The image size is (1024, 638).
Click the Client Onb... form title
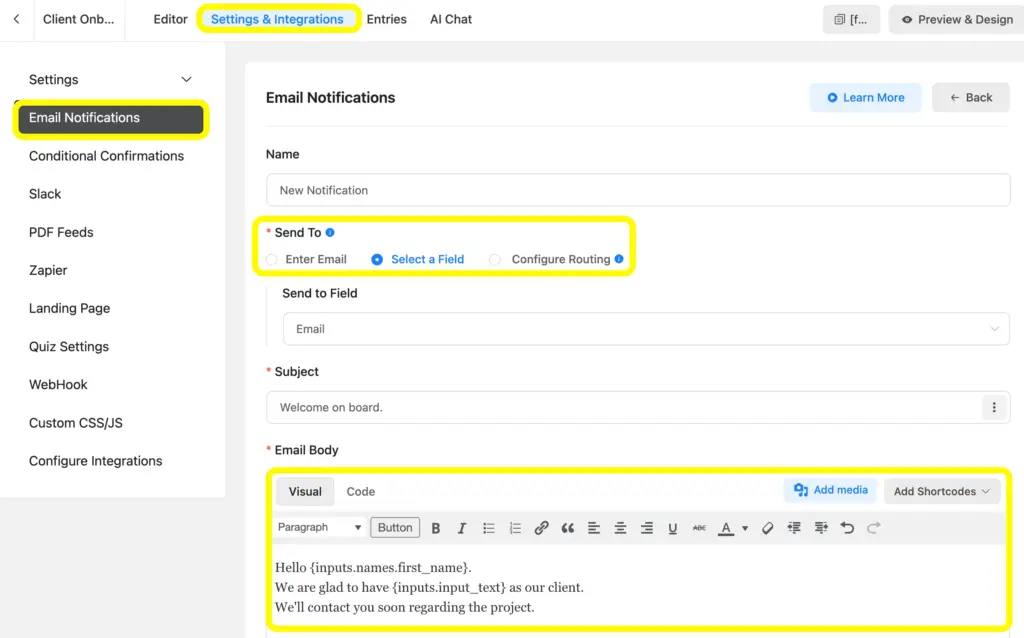tap(78, 20)
